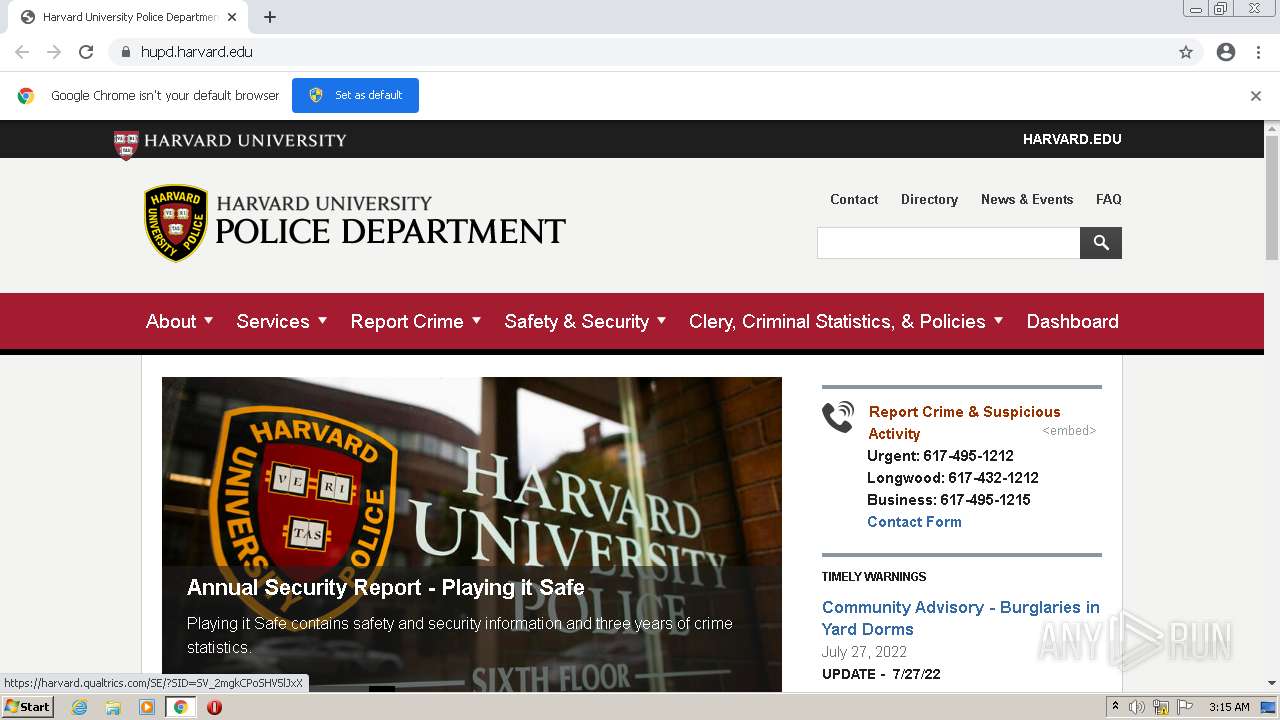Expand the Services menu
Screen dimensions: 1280x720
[x=282, y=321]
